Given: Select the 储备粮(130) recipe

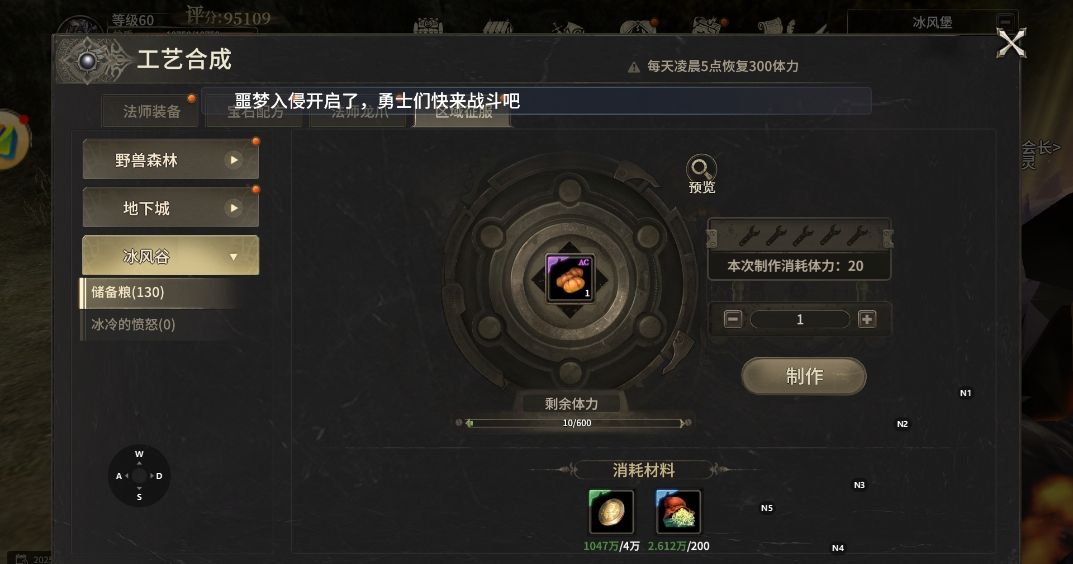Looking at the screenshot, I should pos(161,292).
